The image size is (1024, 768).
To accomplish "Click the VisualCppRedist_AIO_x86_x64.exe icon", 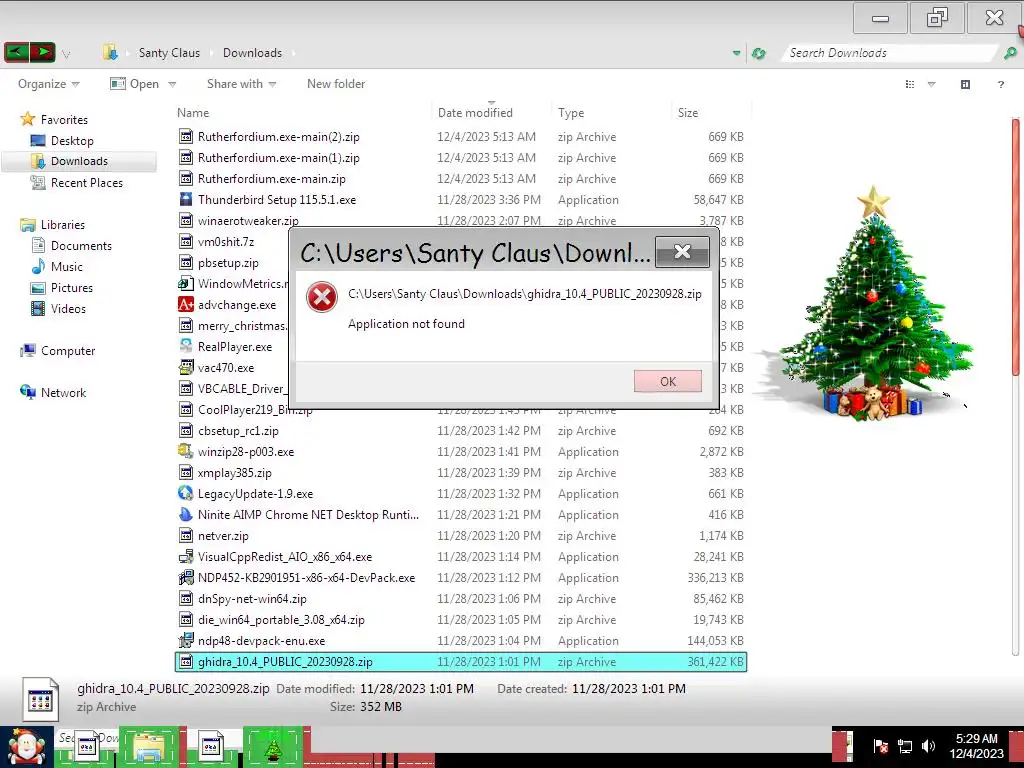I will tap(186, 556).
